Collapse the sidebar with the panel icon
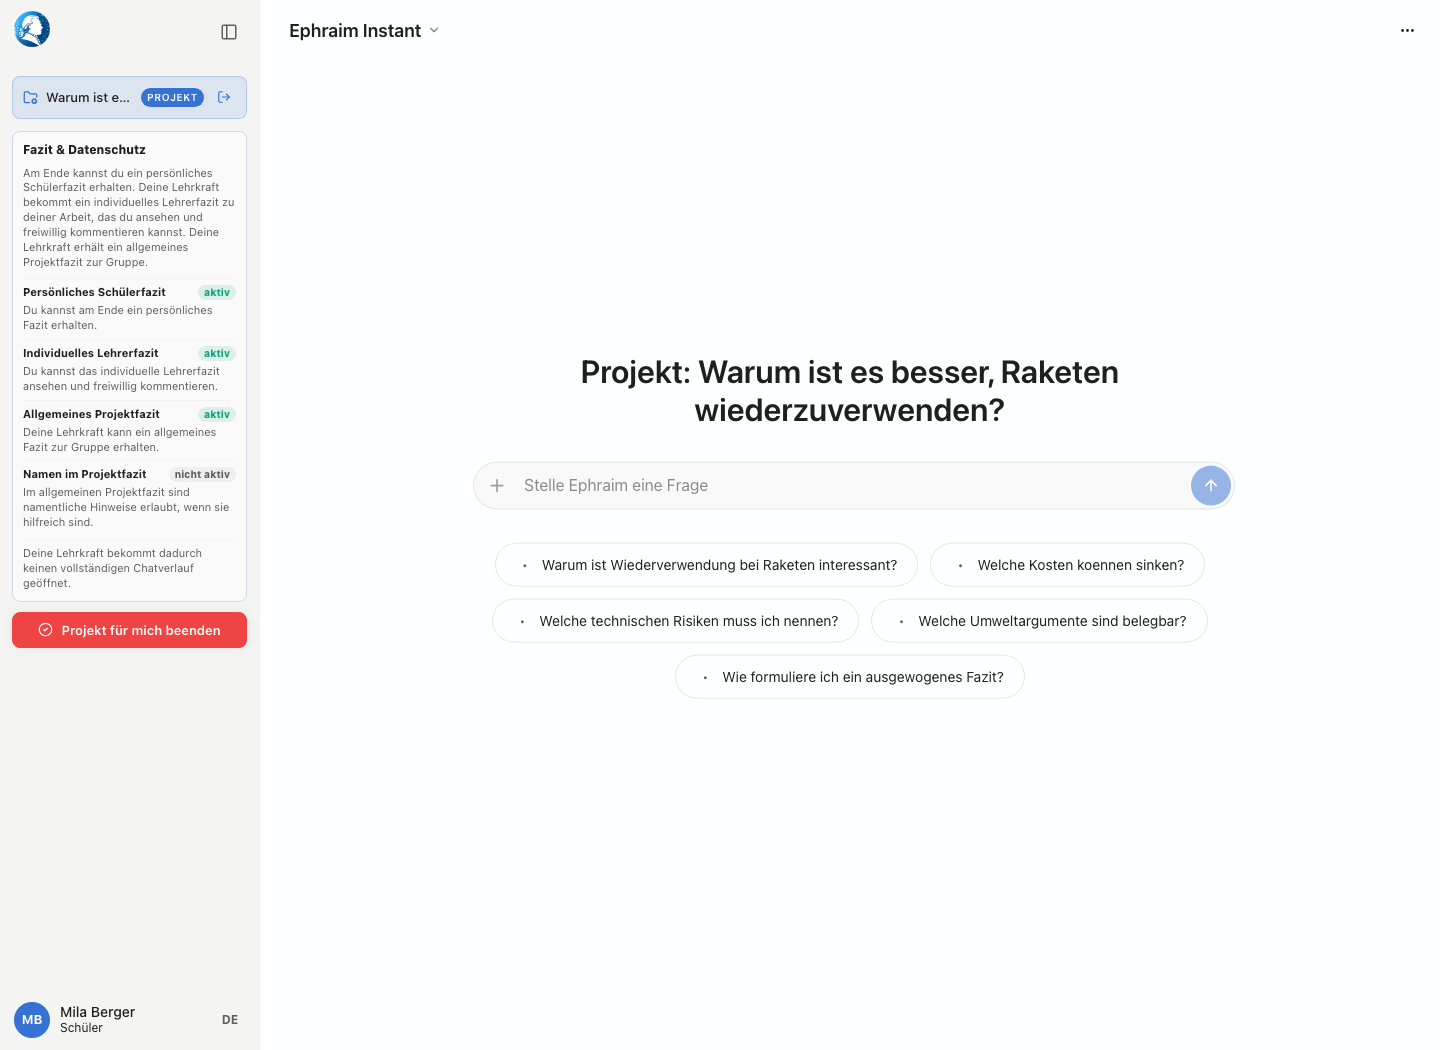 coord(229,32)
